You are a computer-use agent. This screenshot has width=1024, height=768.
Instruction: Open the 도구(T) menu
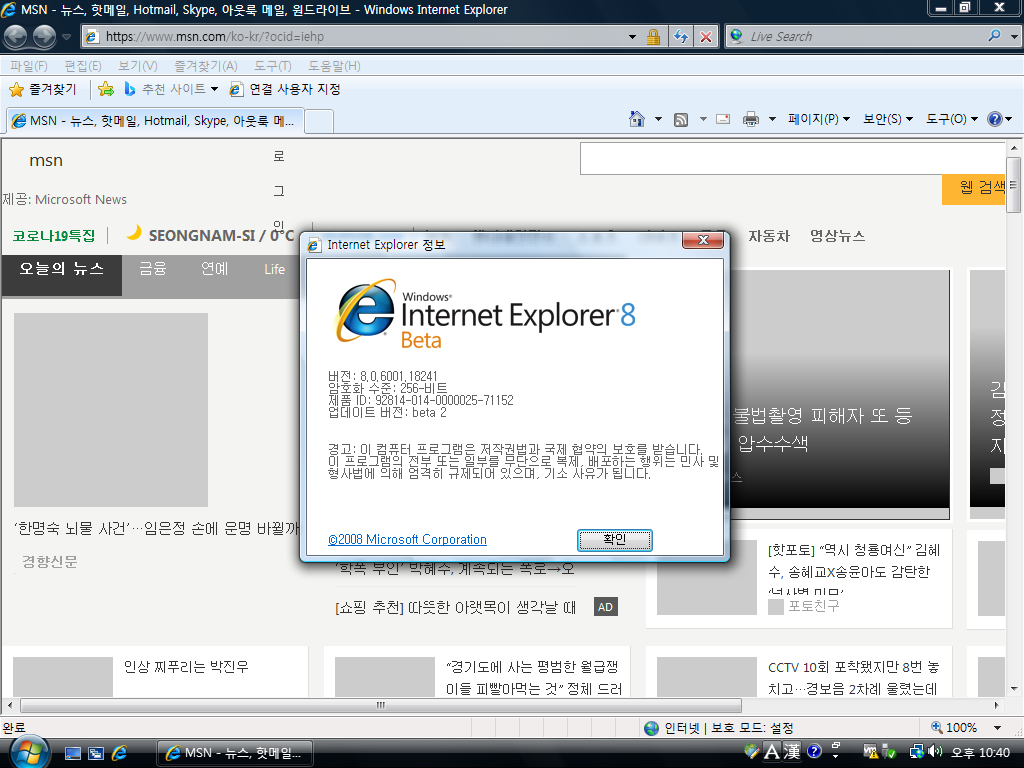pyautogui.click(x=273, y=66)
